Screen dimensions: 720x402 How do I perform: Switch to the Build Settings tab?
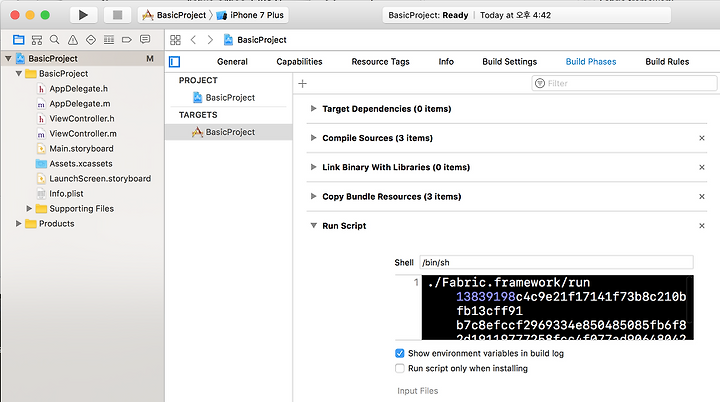pyautogui.click(x=510, y=62)
